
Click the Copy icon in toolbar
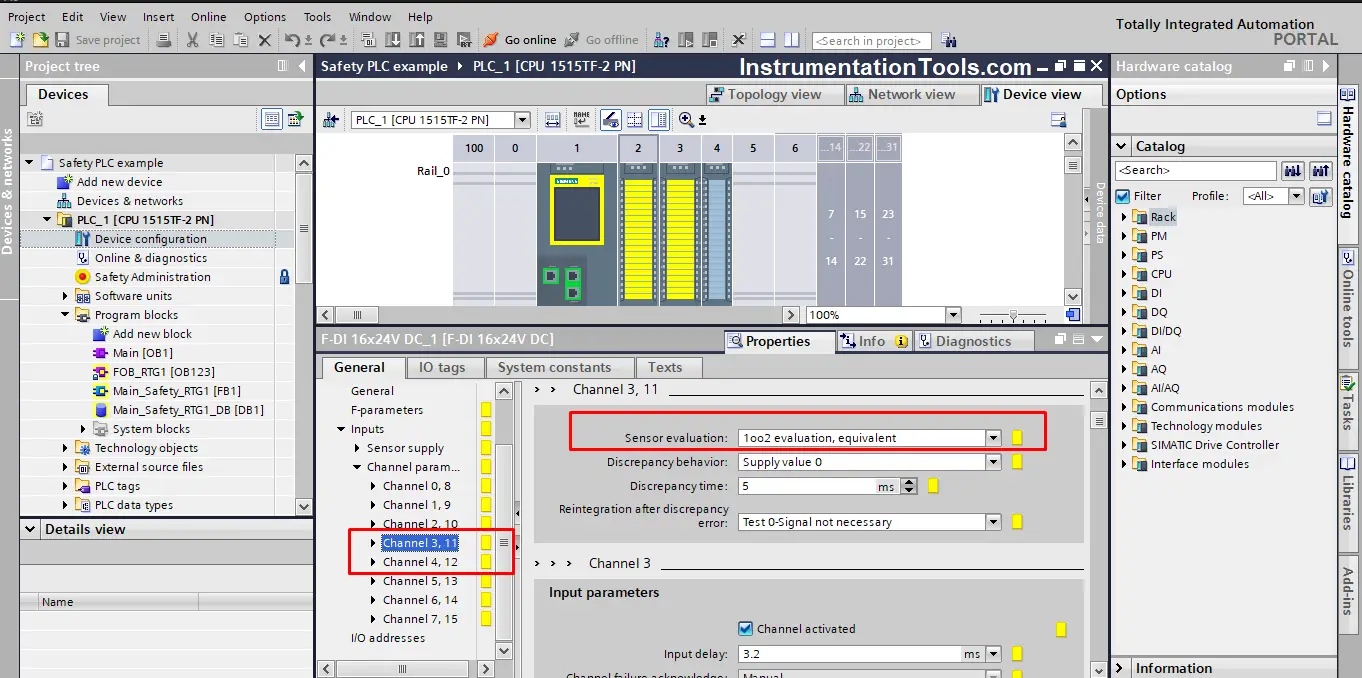216,40
